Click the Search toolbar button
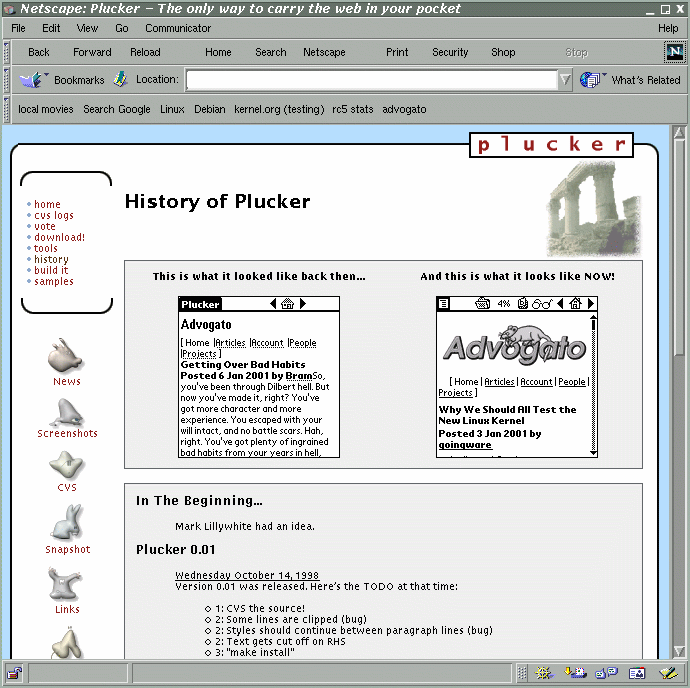The height and width of the screenshot is (688, 690). coord(271,52)
